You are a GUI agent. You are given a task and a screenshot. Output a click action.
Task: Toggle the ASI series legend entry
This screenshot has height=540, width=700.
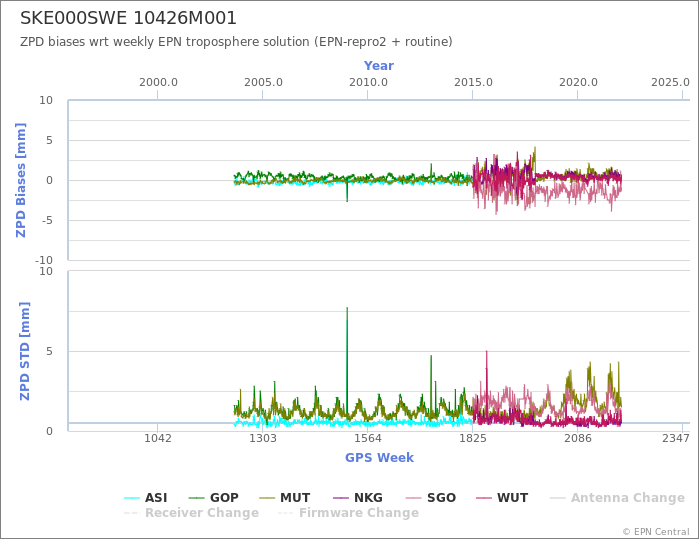[x=146, y=498]
